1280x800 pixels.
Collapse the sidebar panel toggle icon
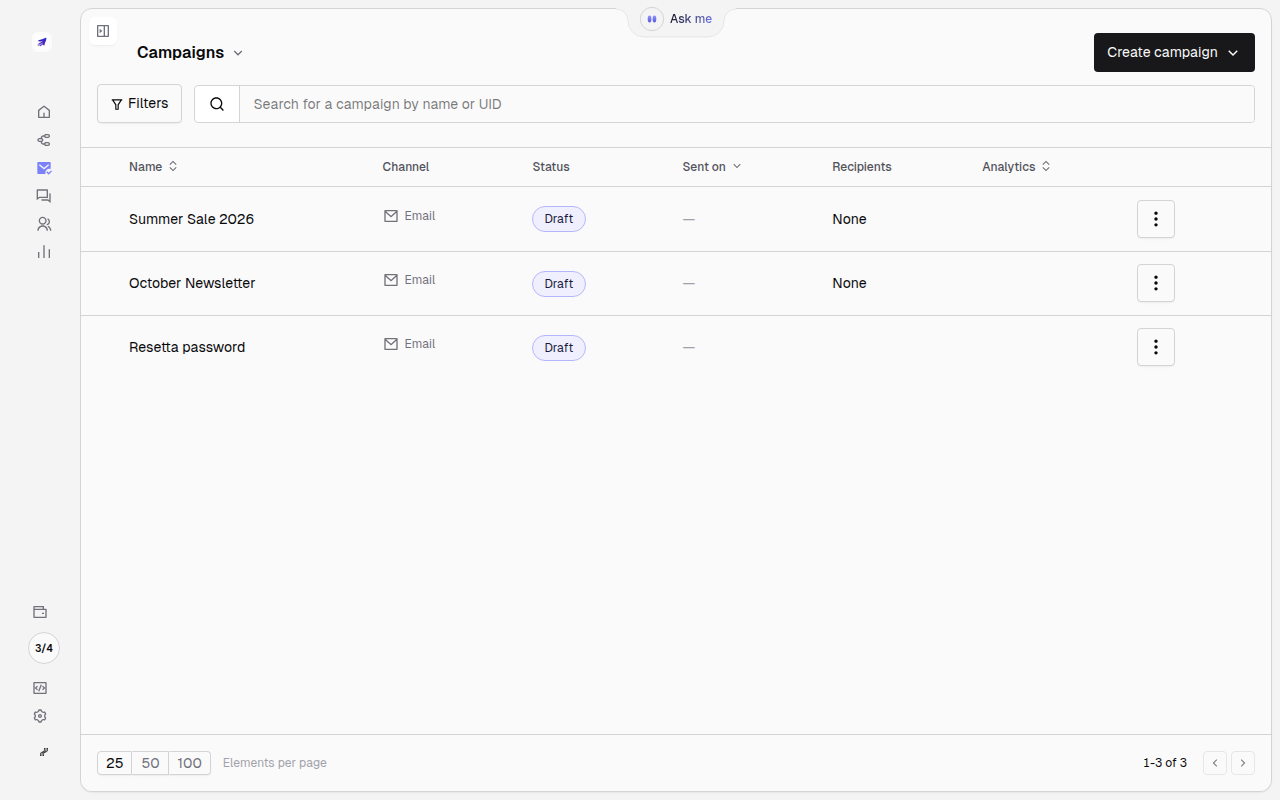pos(103,31)
